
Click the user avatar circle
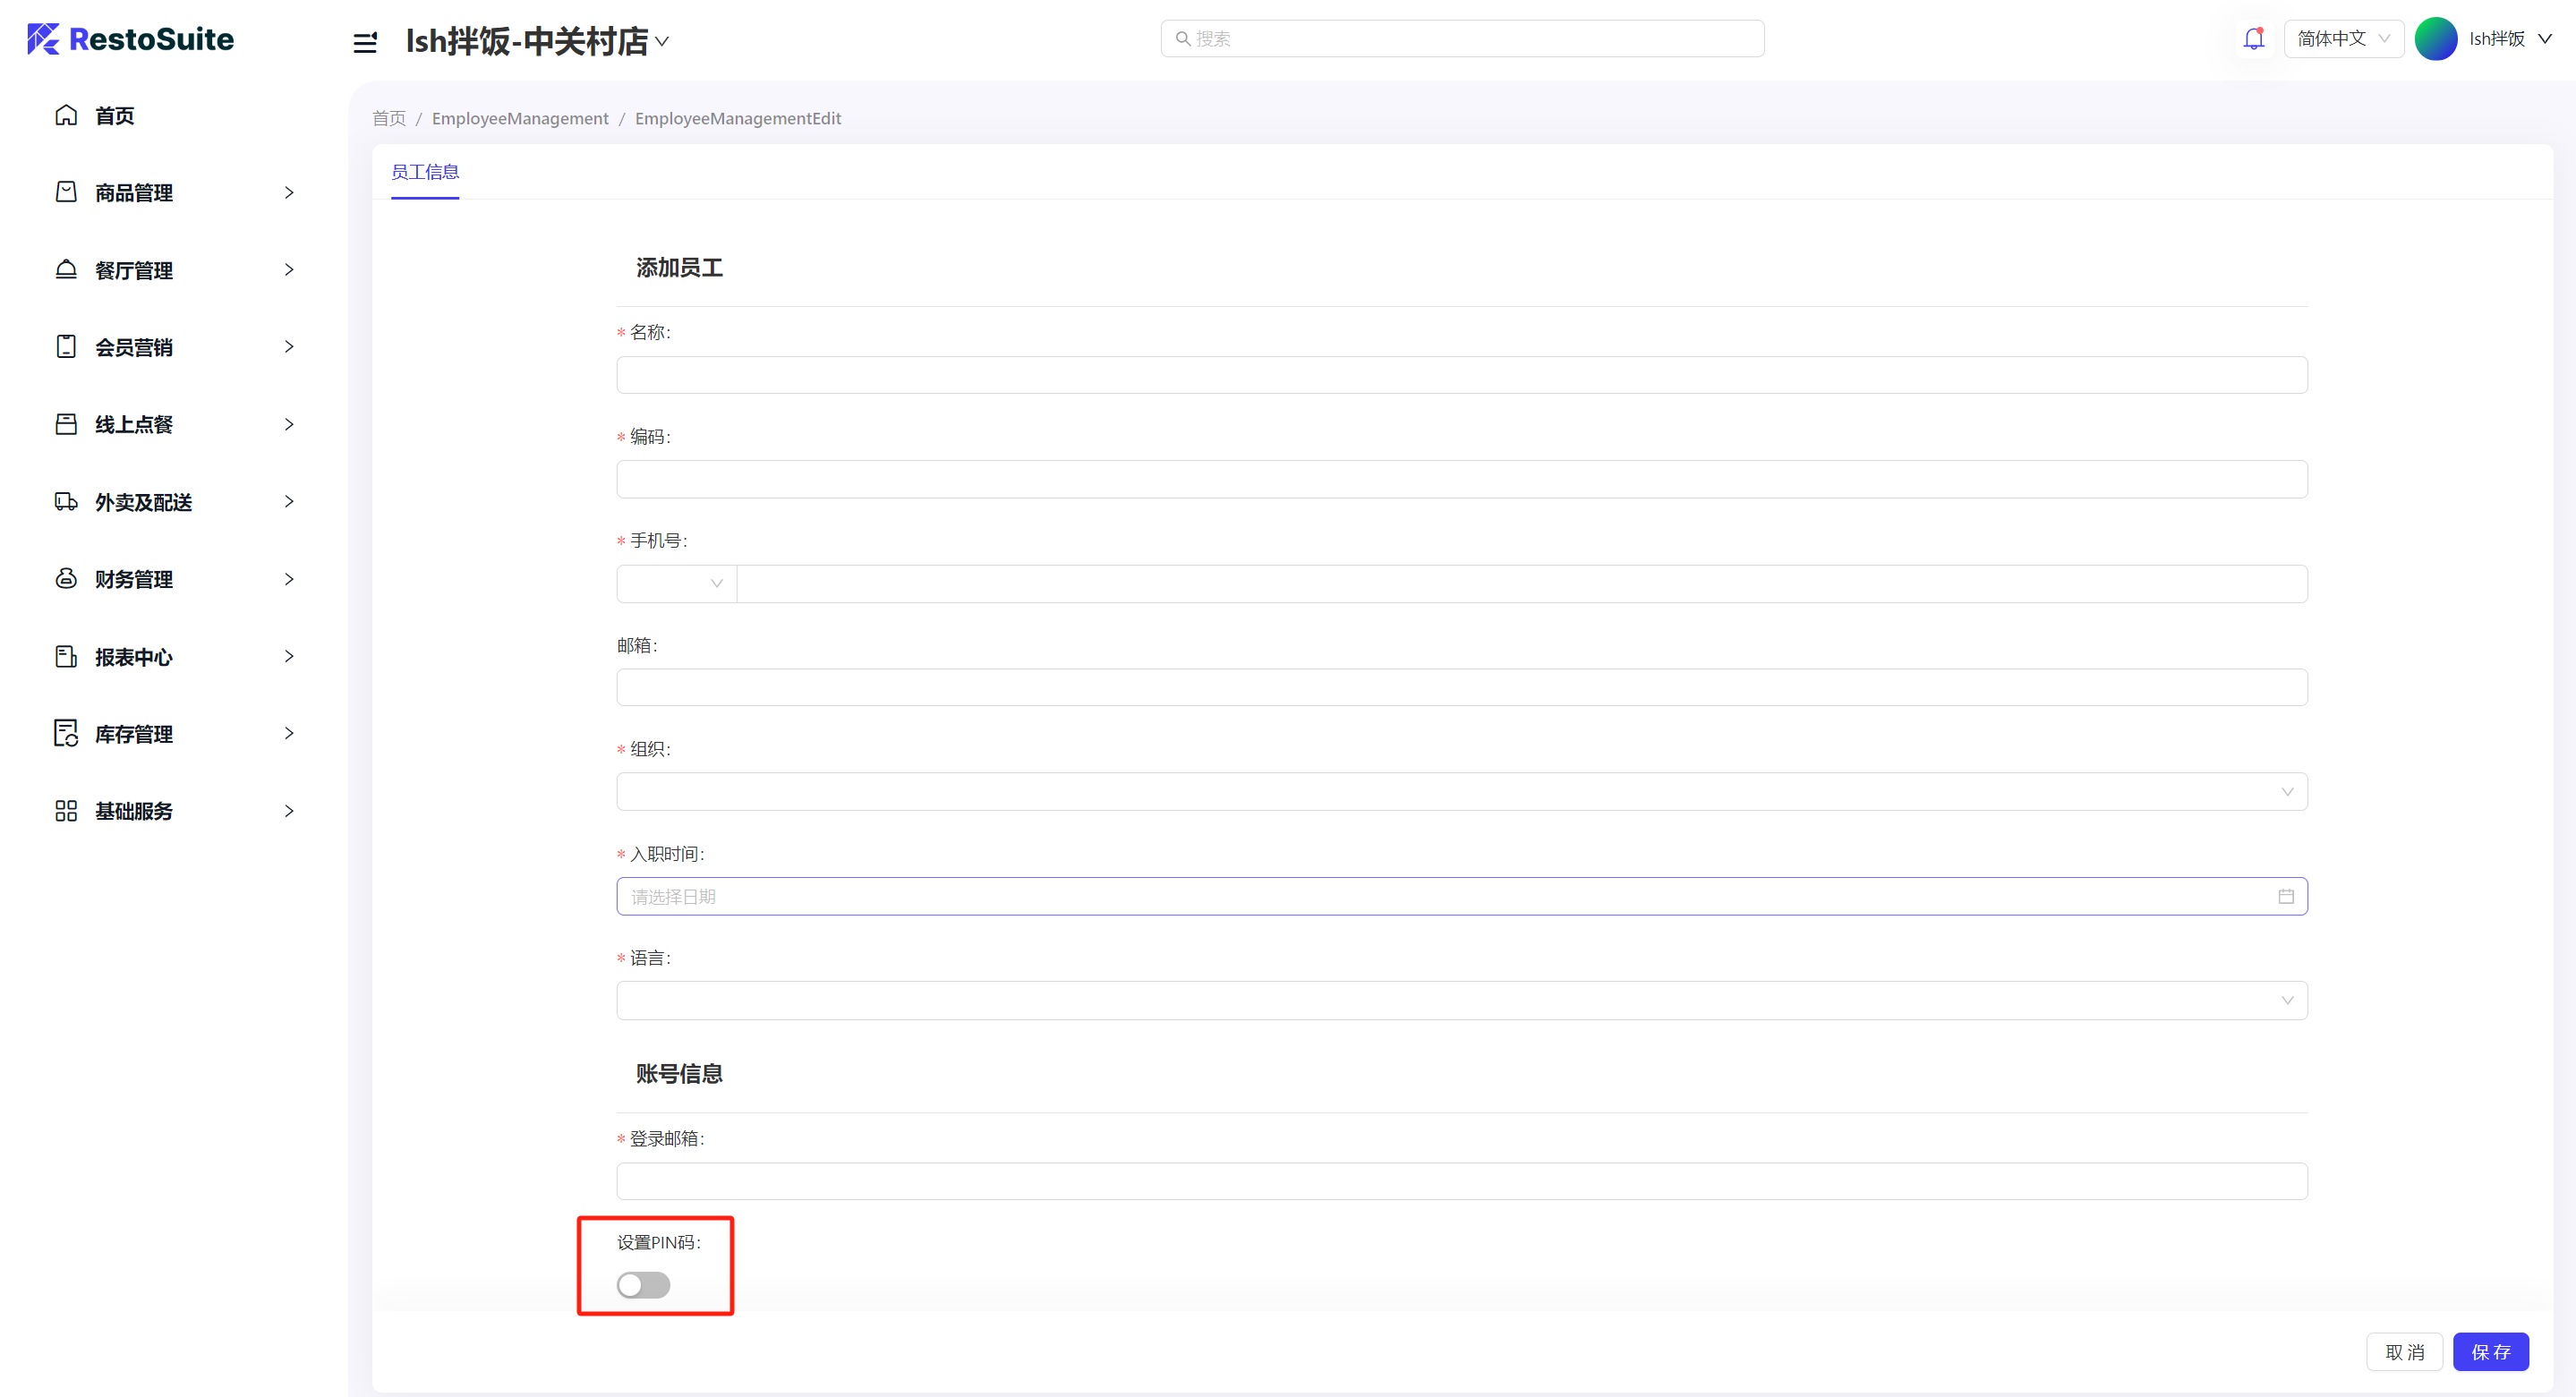click(2435, 39)
